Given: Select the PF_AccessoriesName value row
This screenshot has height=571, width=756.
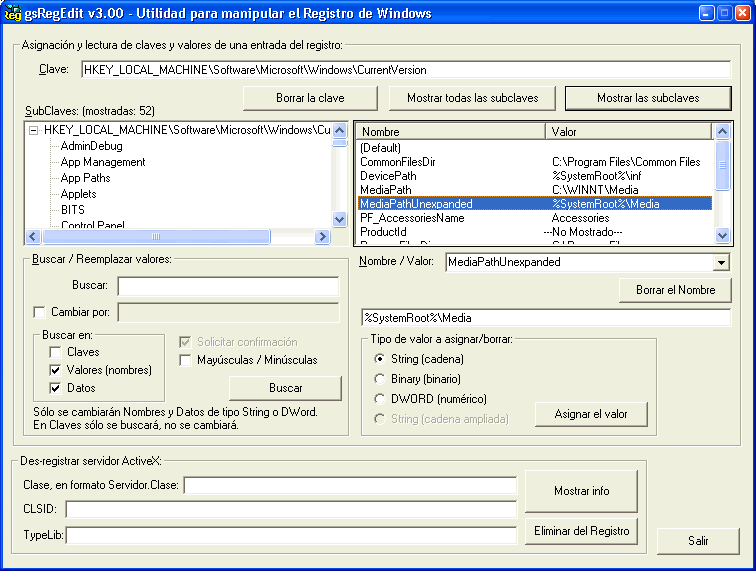Looking at the screenshot, I should 534,218.
